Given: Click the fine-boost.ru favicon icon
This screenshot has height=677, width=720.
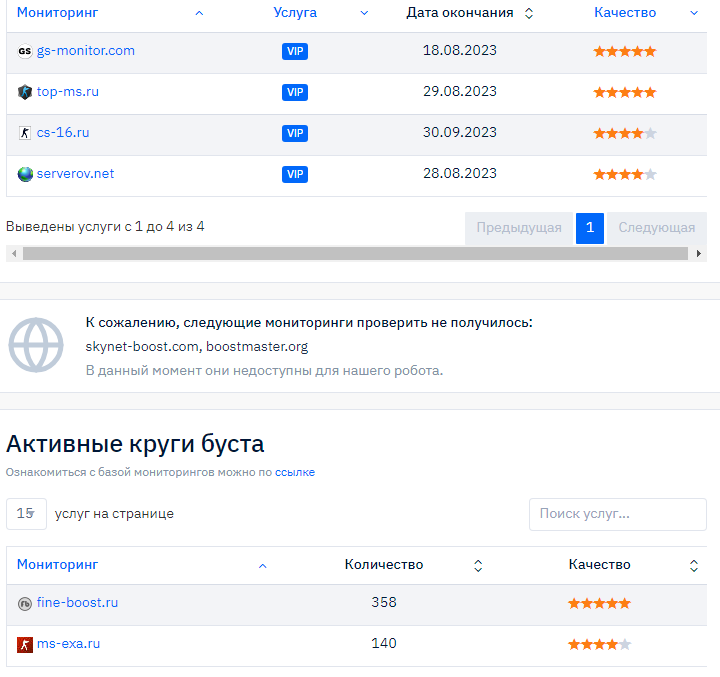Looking at the screenshot, I should [x=25, y=603].
